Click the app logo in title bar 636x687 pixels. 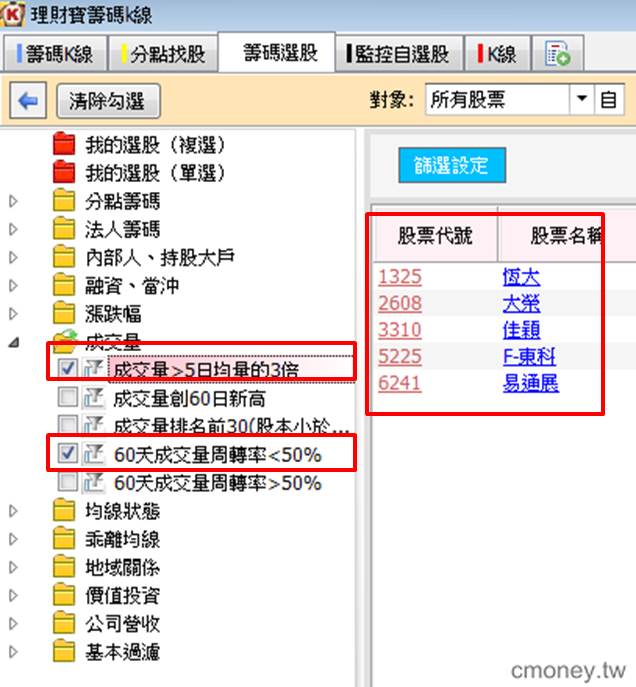coord(12,14)
